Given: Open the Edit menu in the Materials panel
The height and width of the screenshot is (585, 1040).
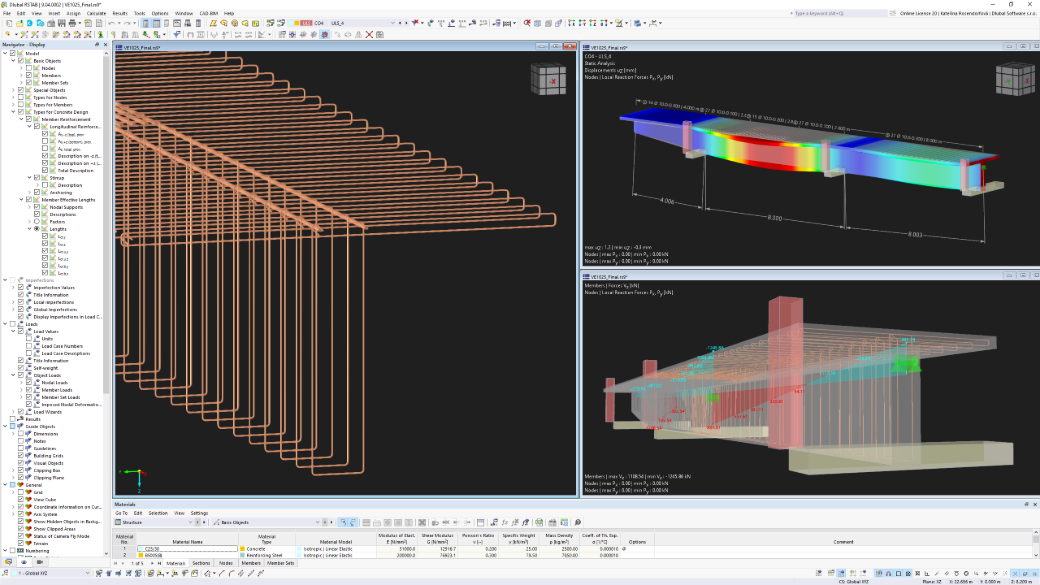Looking at the screenshot, I should (138, 513).
